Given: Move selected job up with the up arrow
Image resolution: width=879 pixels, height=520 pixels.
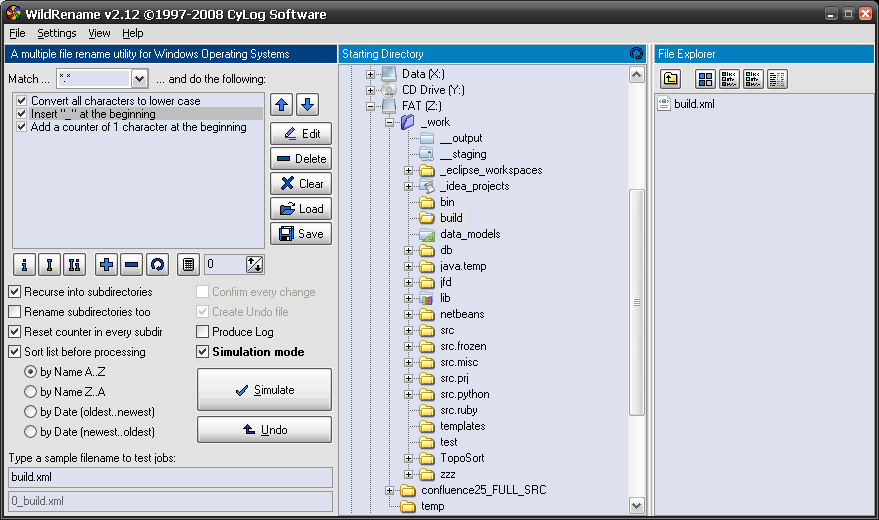Looking at the screenshot, I should (x=282, y=104).
